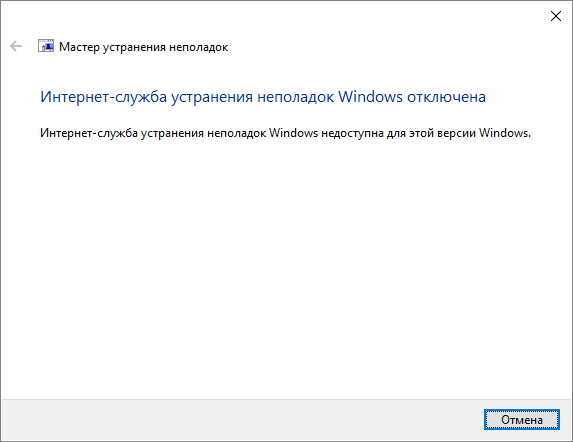Click the Отмена button

tap(522, 420)
